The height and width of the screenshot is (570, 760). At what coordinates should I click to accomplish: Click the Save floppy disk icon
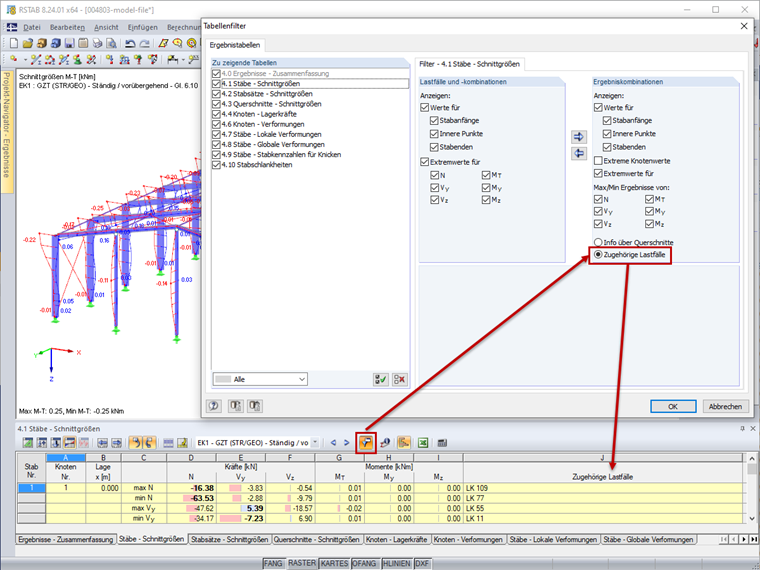coord(69,43)
